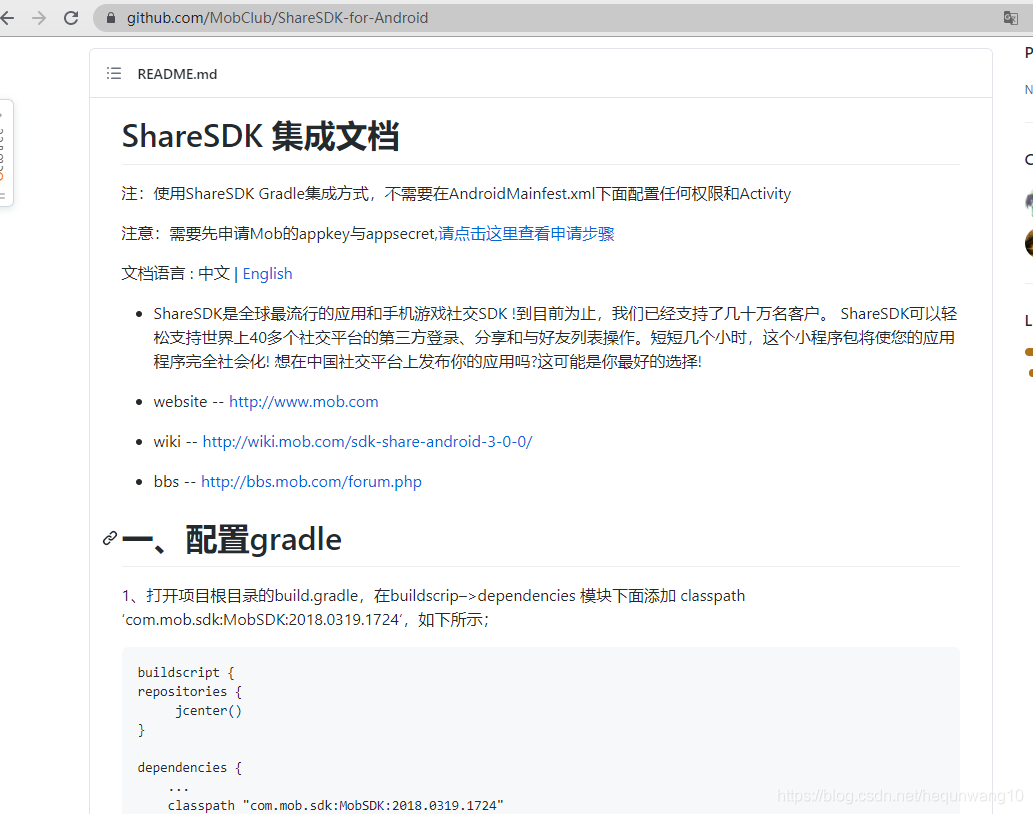Open the first contributor avatar

click(1029, 203)
